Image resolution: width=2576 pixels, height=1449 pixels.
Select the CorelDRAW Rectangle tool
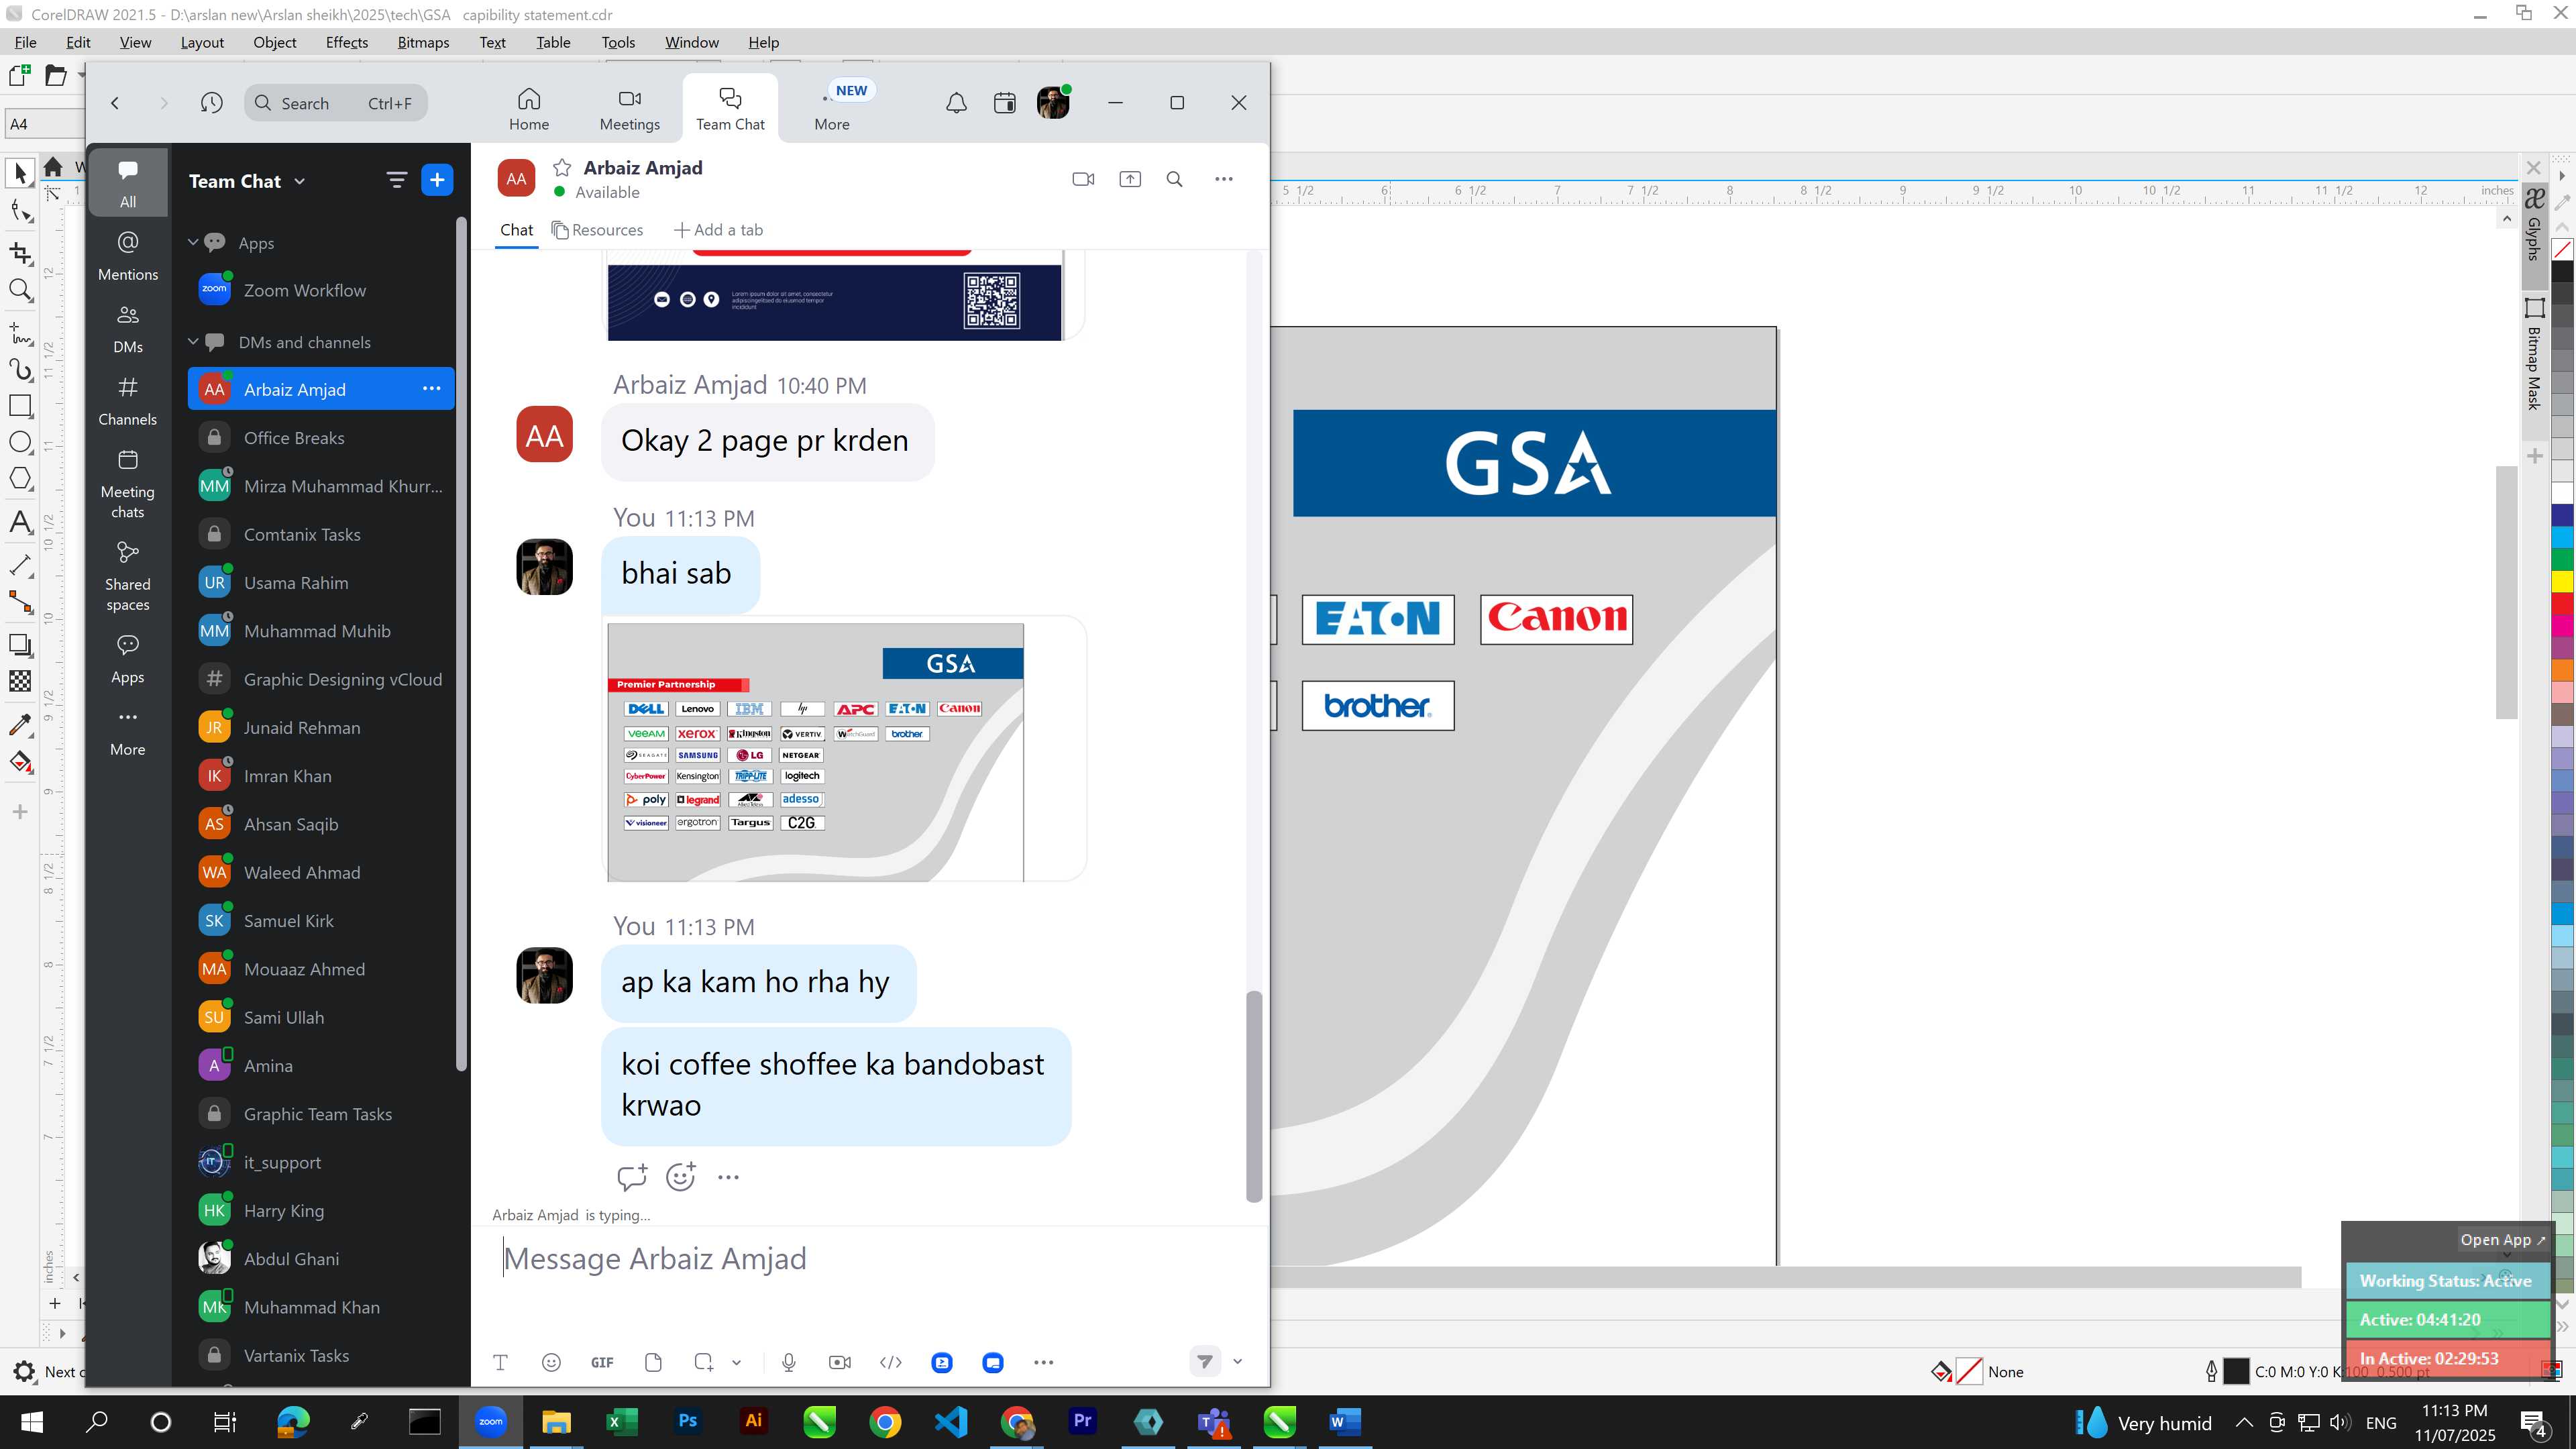point(20,406)
